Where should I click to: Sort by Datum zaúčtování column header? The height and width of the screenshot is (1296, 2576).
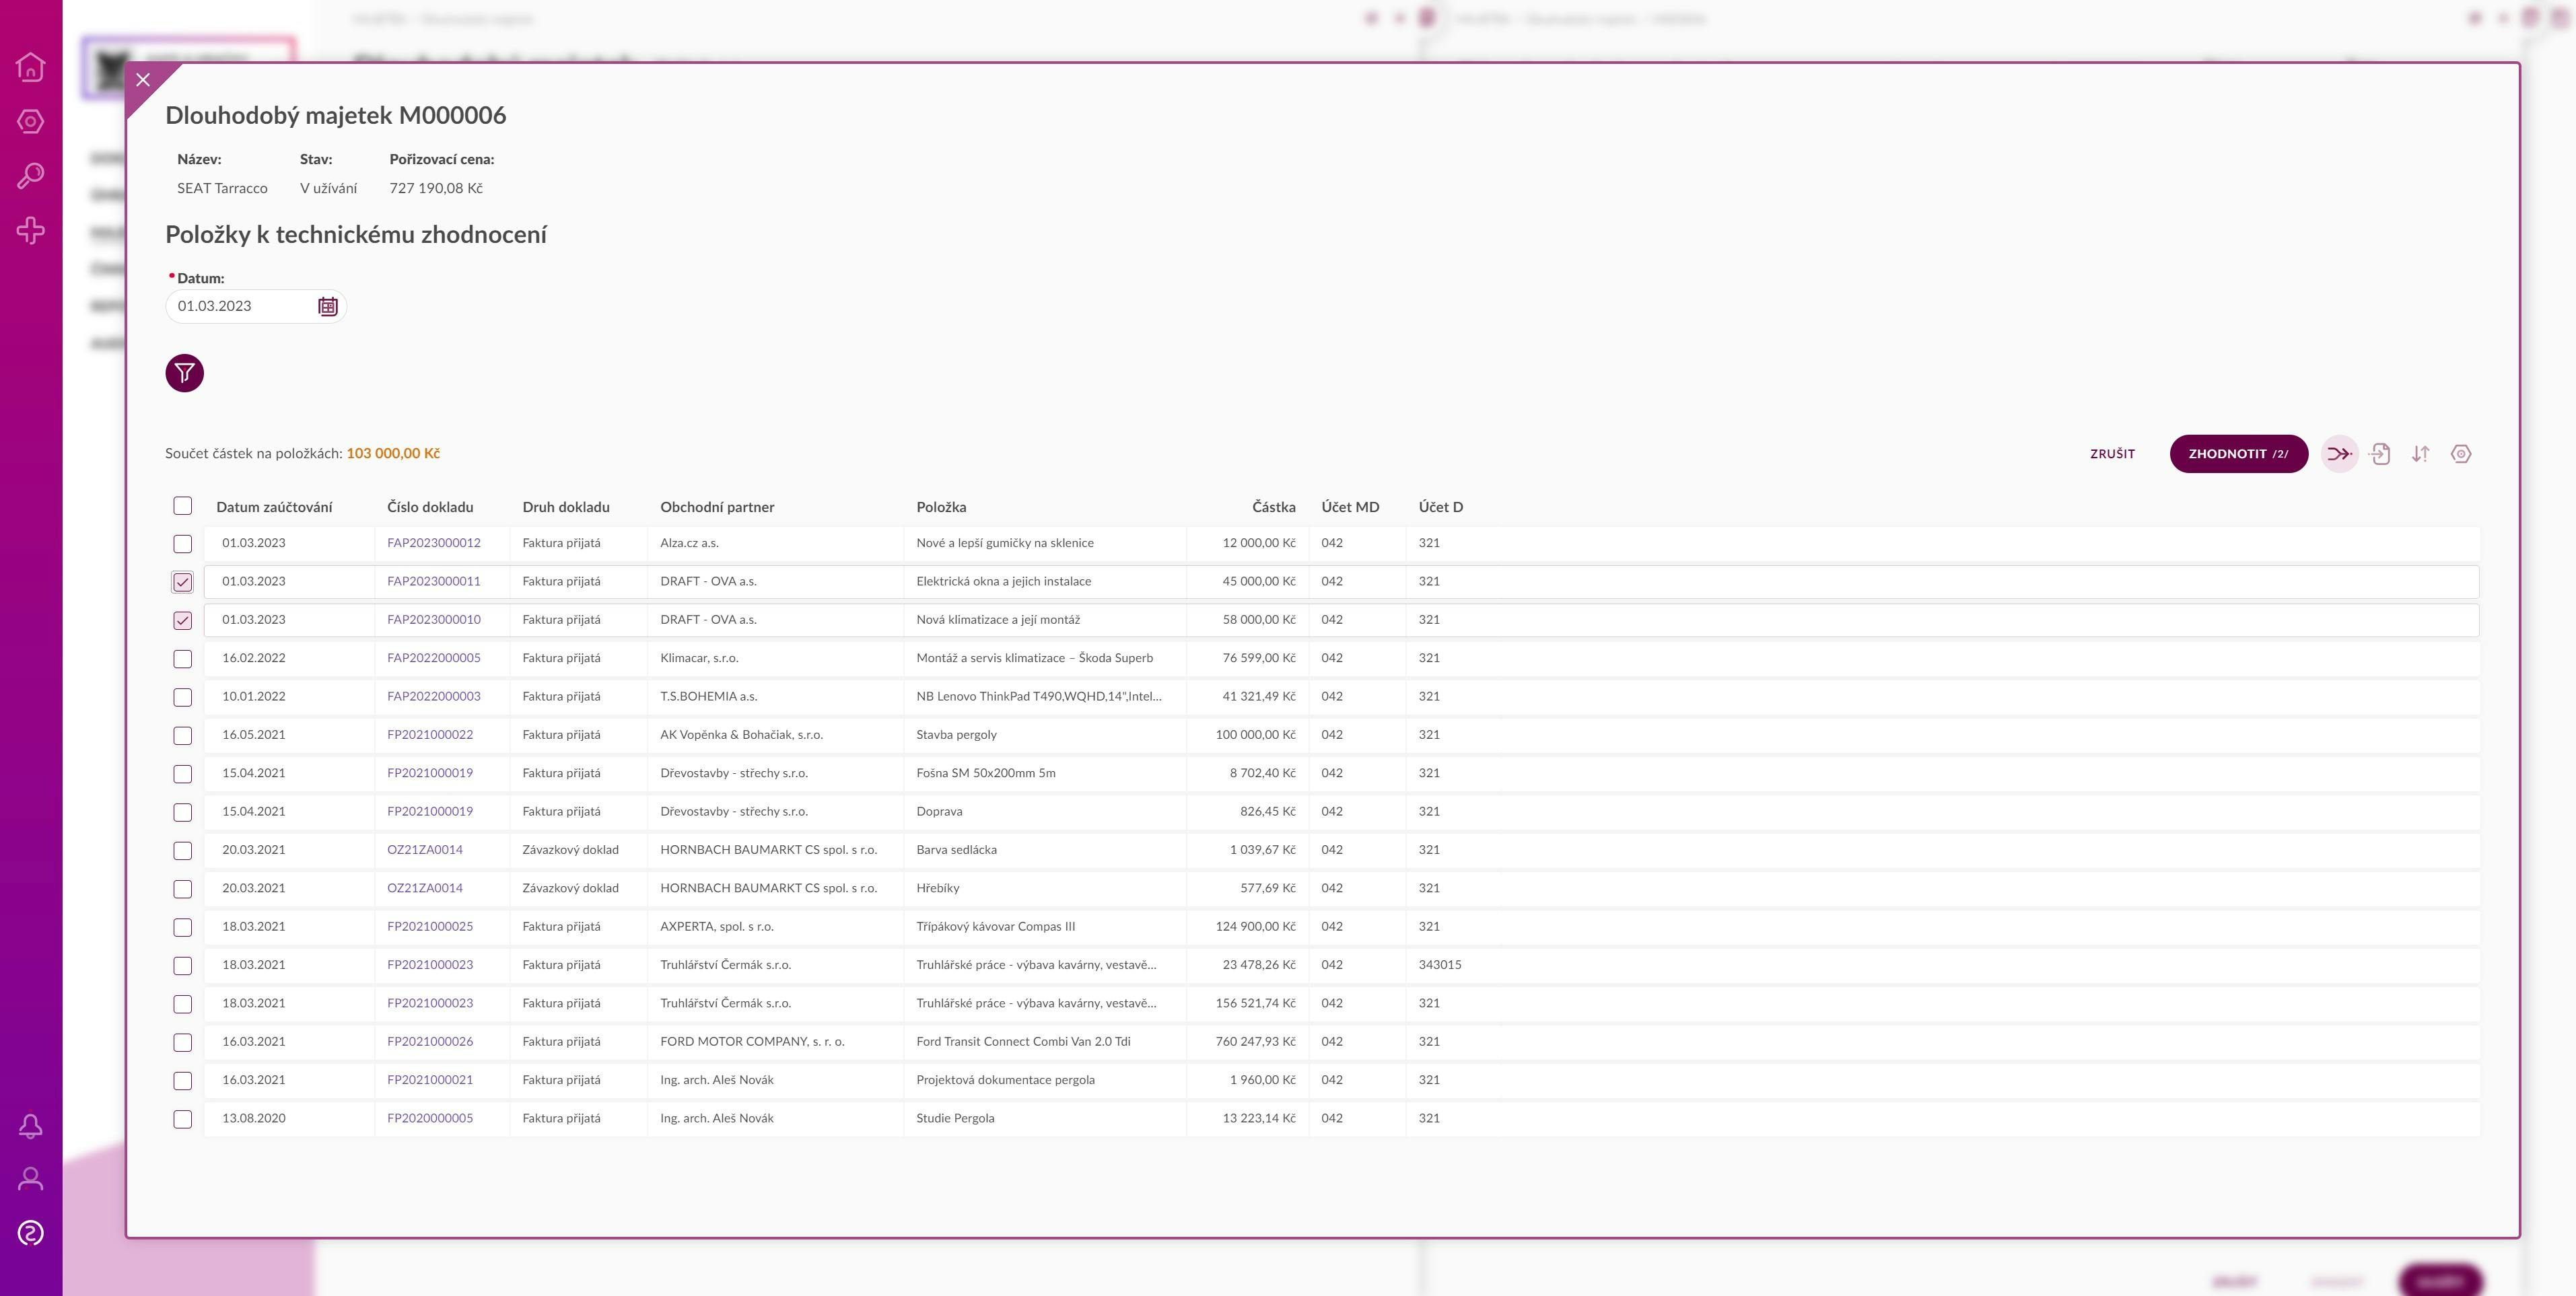click(x=274, y=507)
